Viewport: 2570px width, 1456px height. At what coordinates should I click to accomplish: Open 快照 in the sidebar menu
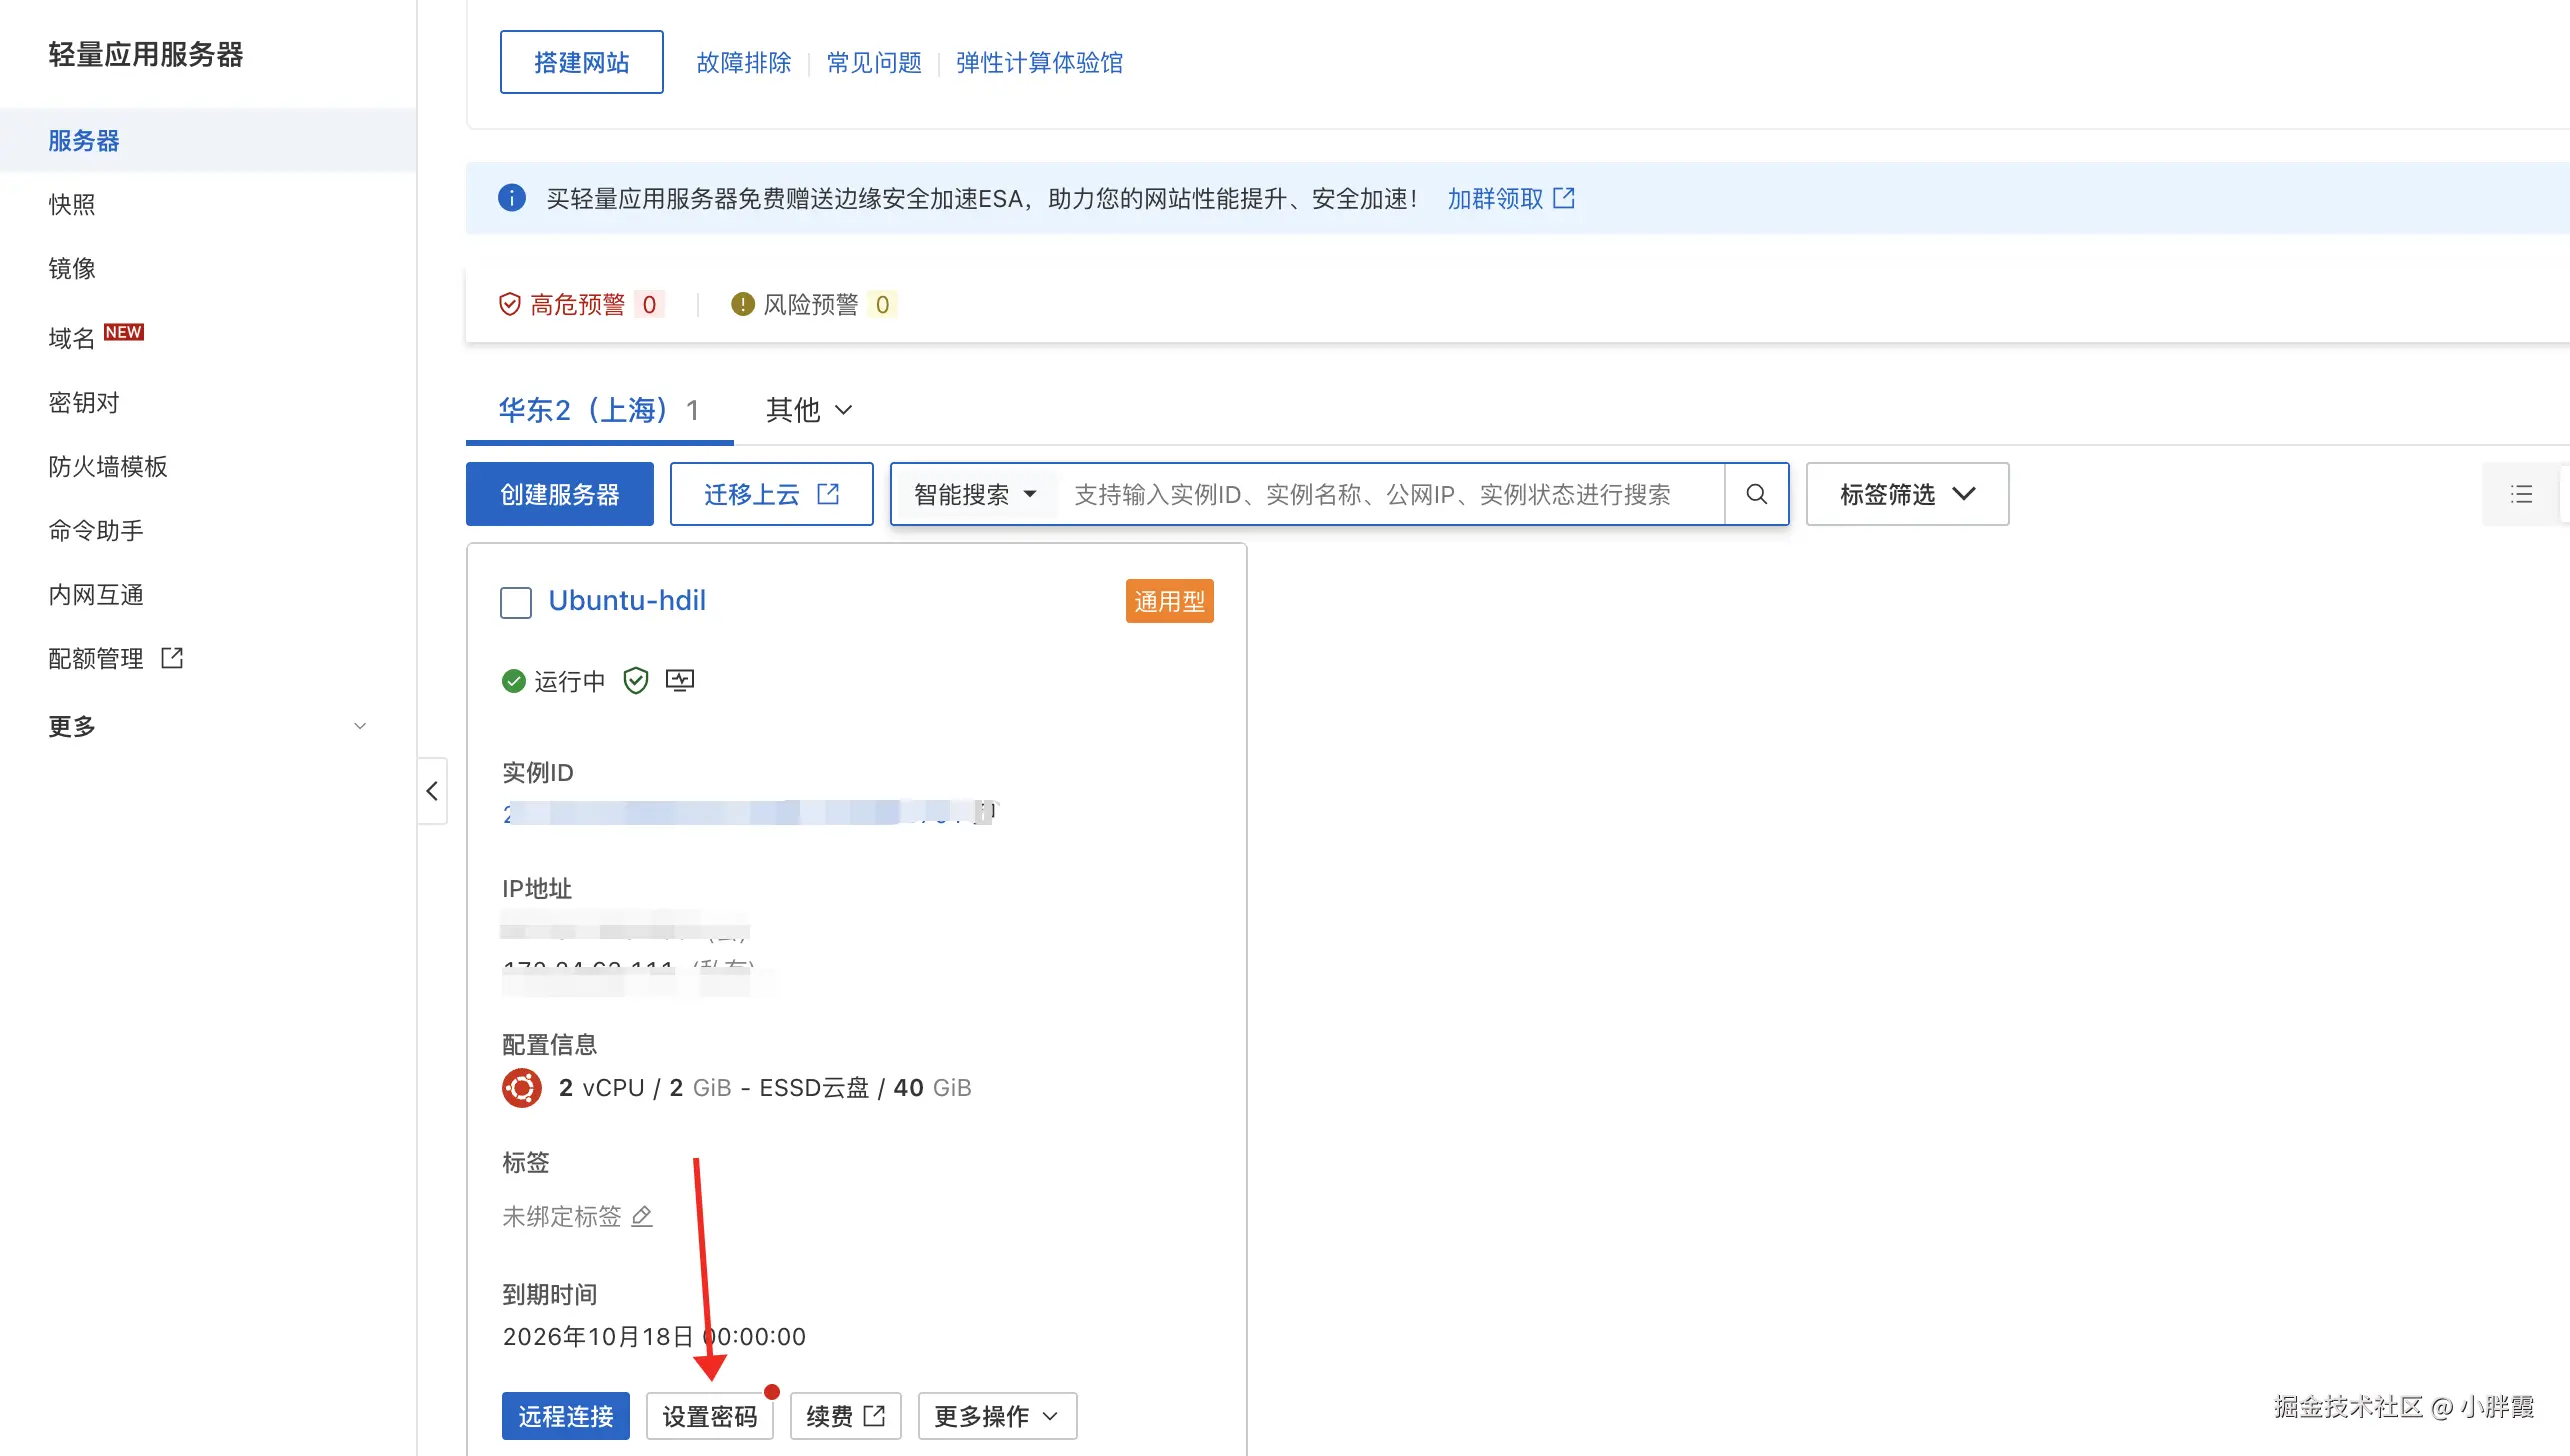coord(72,204)
